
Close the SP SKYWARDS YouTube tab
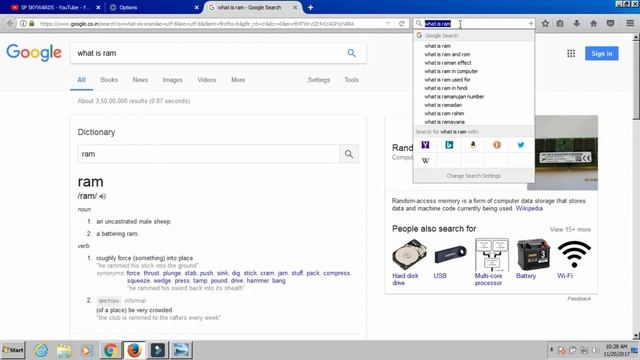point(98,7)
